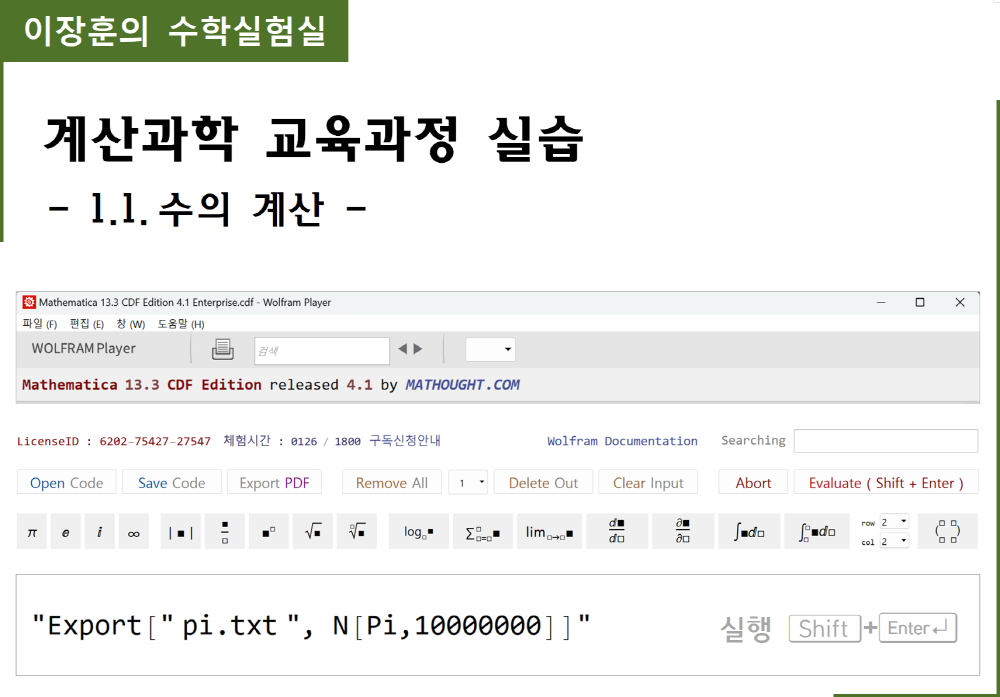Insert logarithm with base template
The width and height of the screenshot is (1000, 697).
click(418, 532)
